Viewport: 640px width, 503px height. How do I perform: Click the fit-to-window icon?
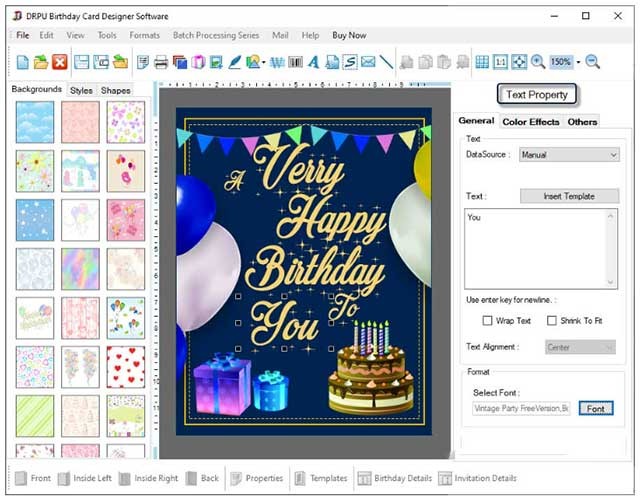pyautogui.click(x=519, y=62)
